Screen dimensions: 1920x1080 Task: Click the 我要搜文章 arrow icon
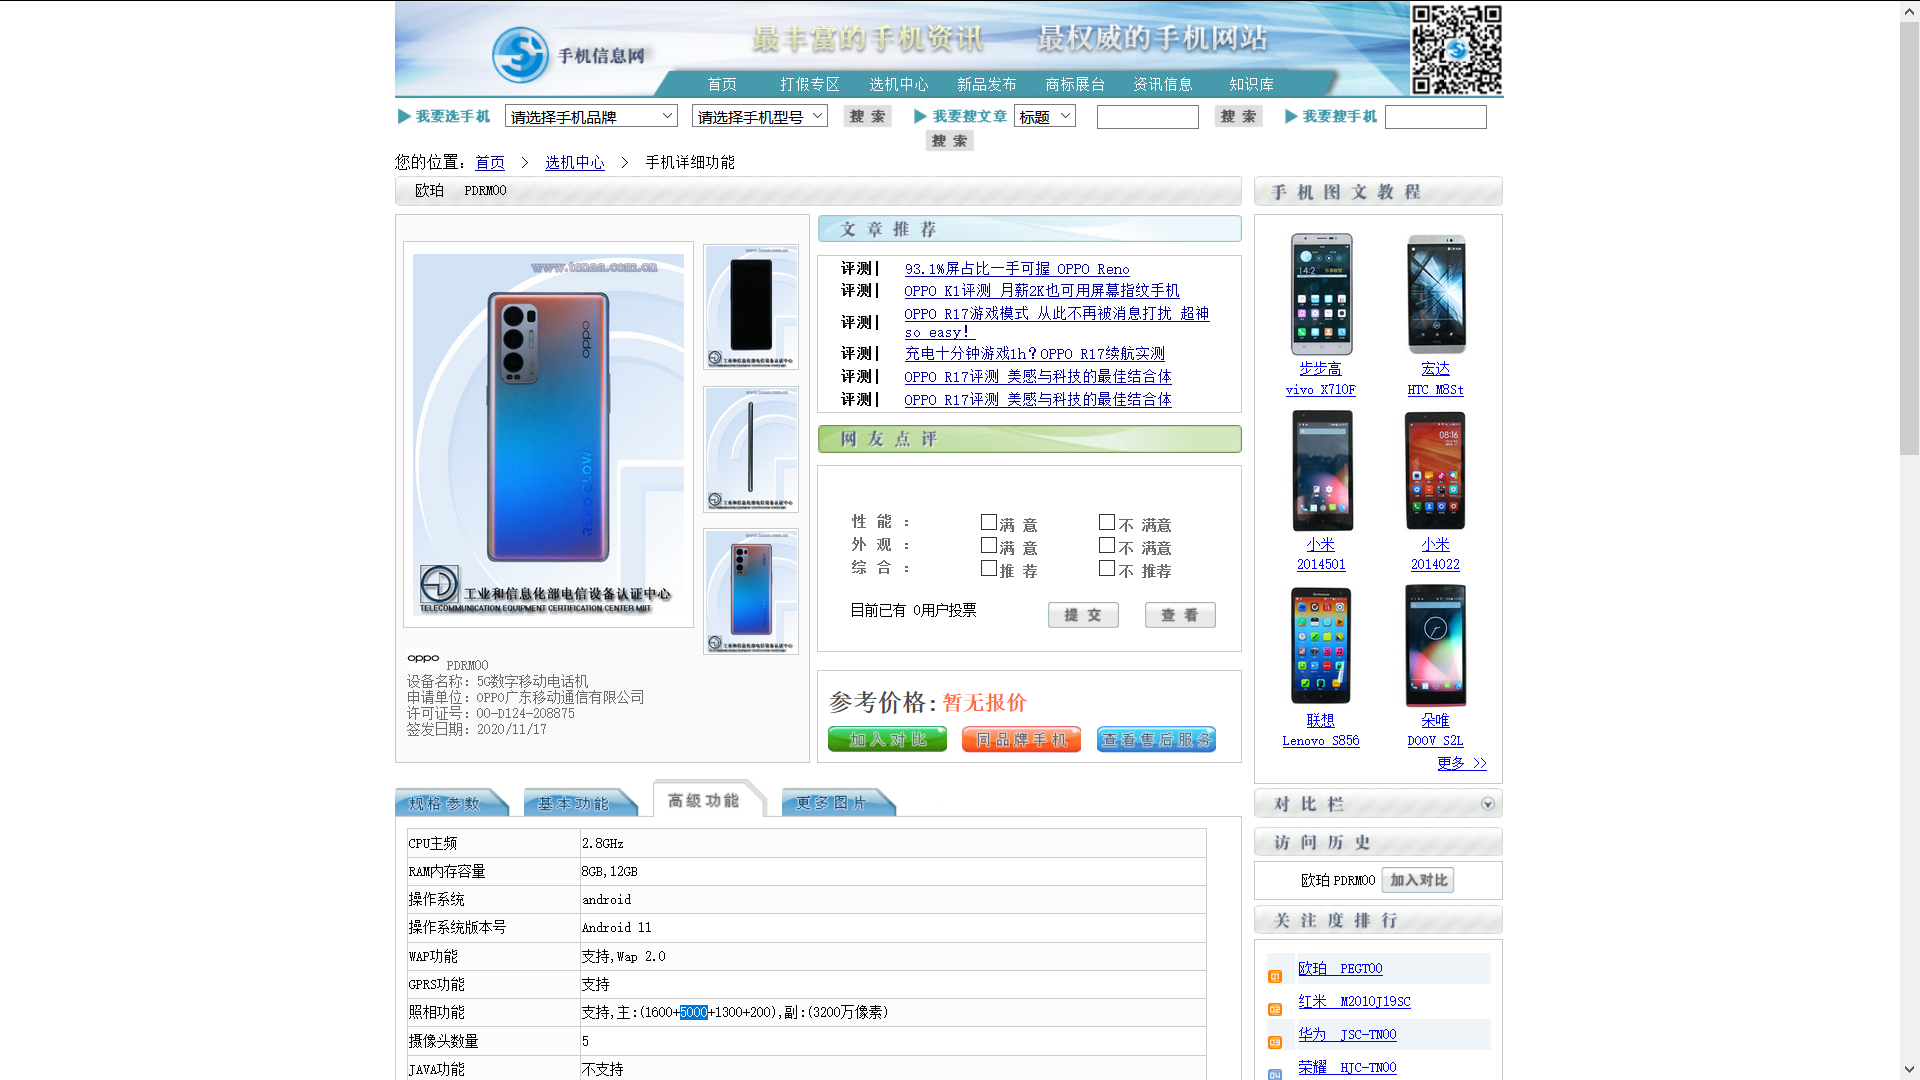(921, 116)
